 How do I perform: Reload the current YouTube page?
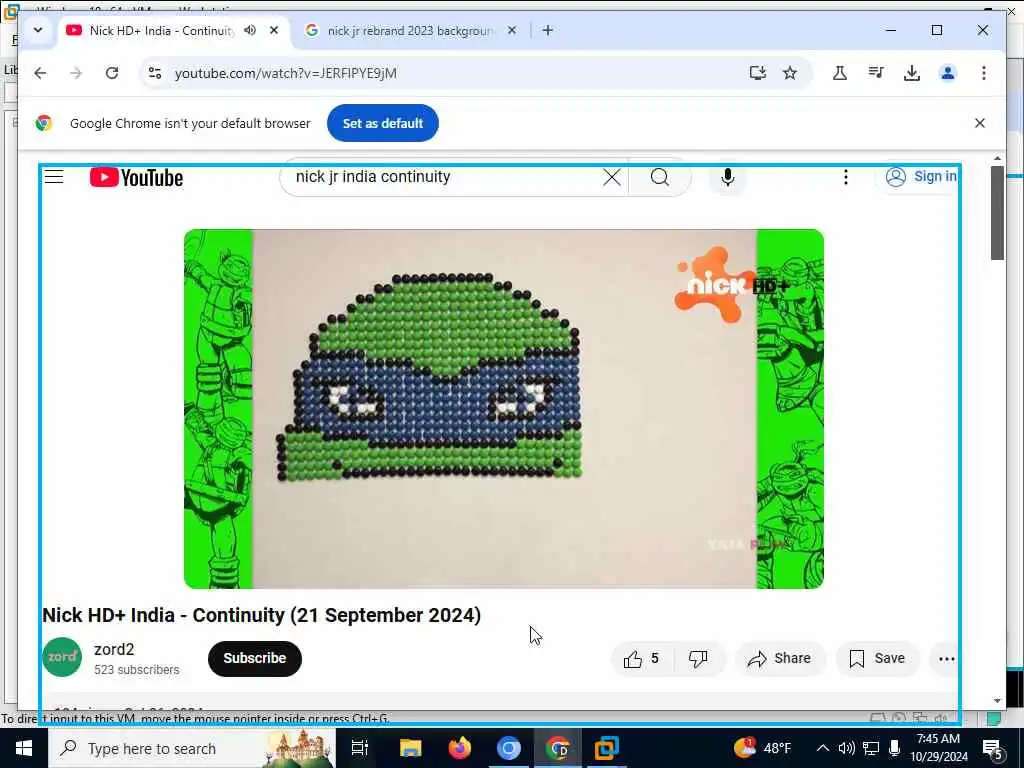tap(112, 73)
